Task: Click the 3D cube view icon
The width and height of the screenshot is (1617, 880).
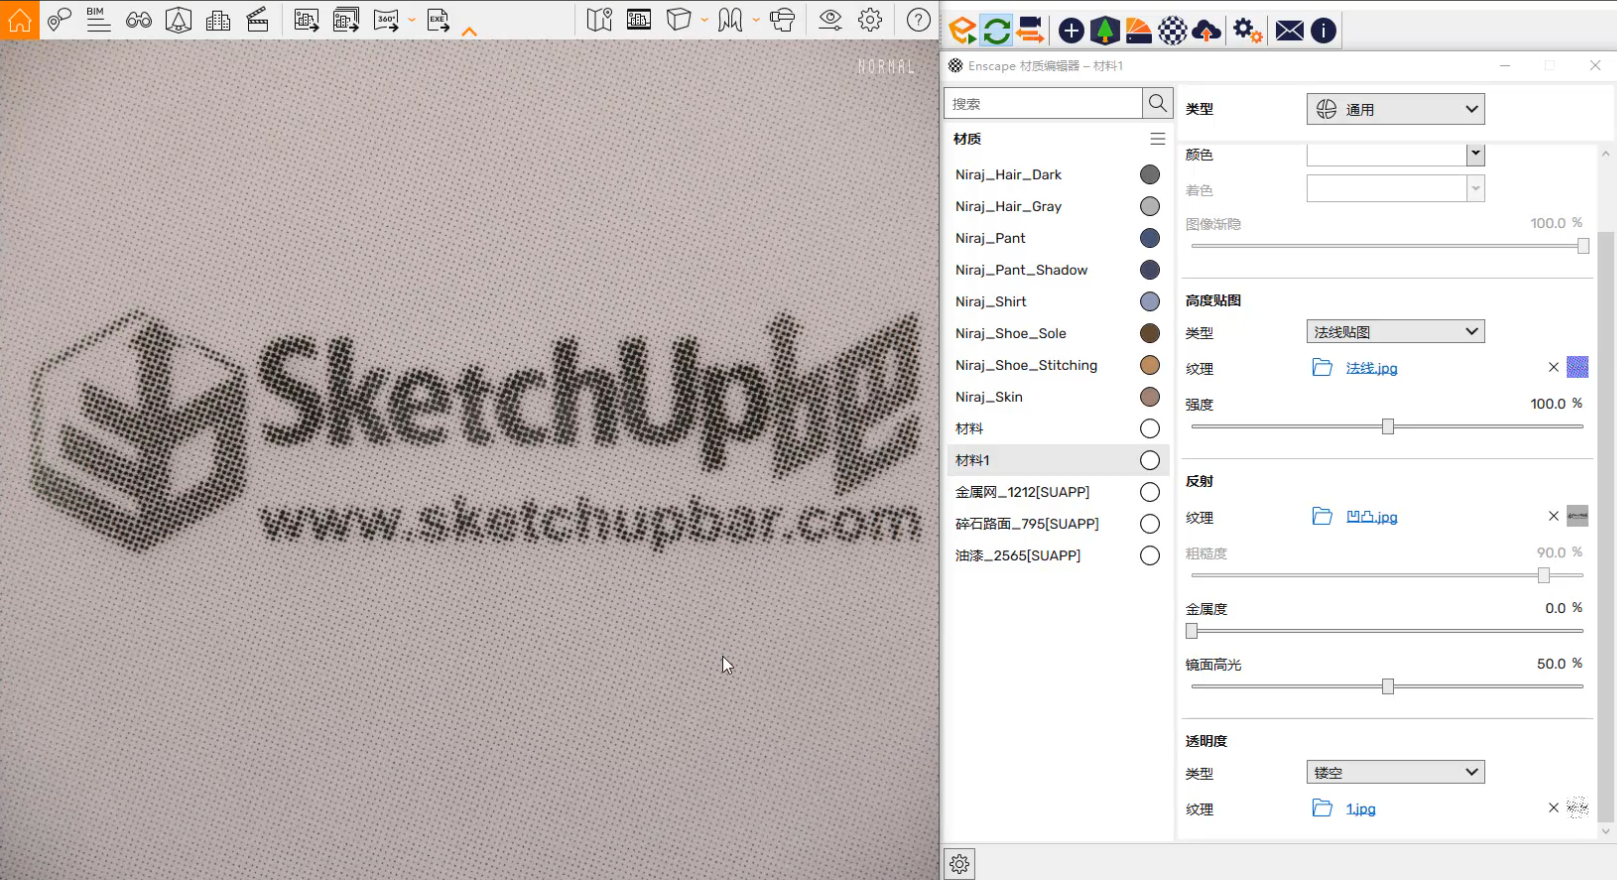Action: click(679, 20)
